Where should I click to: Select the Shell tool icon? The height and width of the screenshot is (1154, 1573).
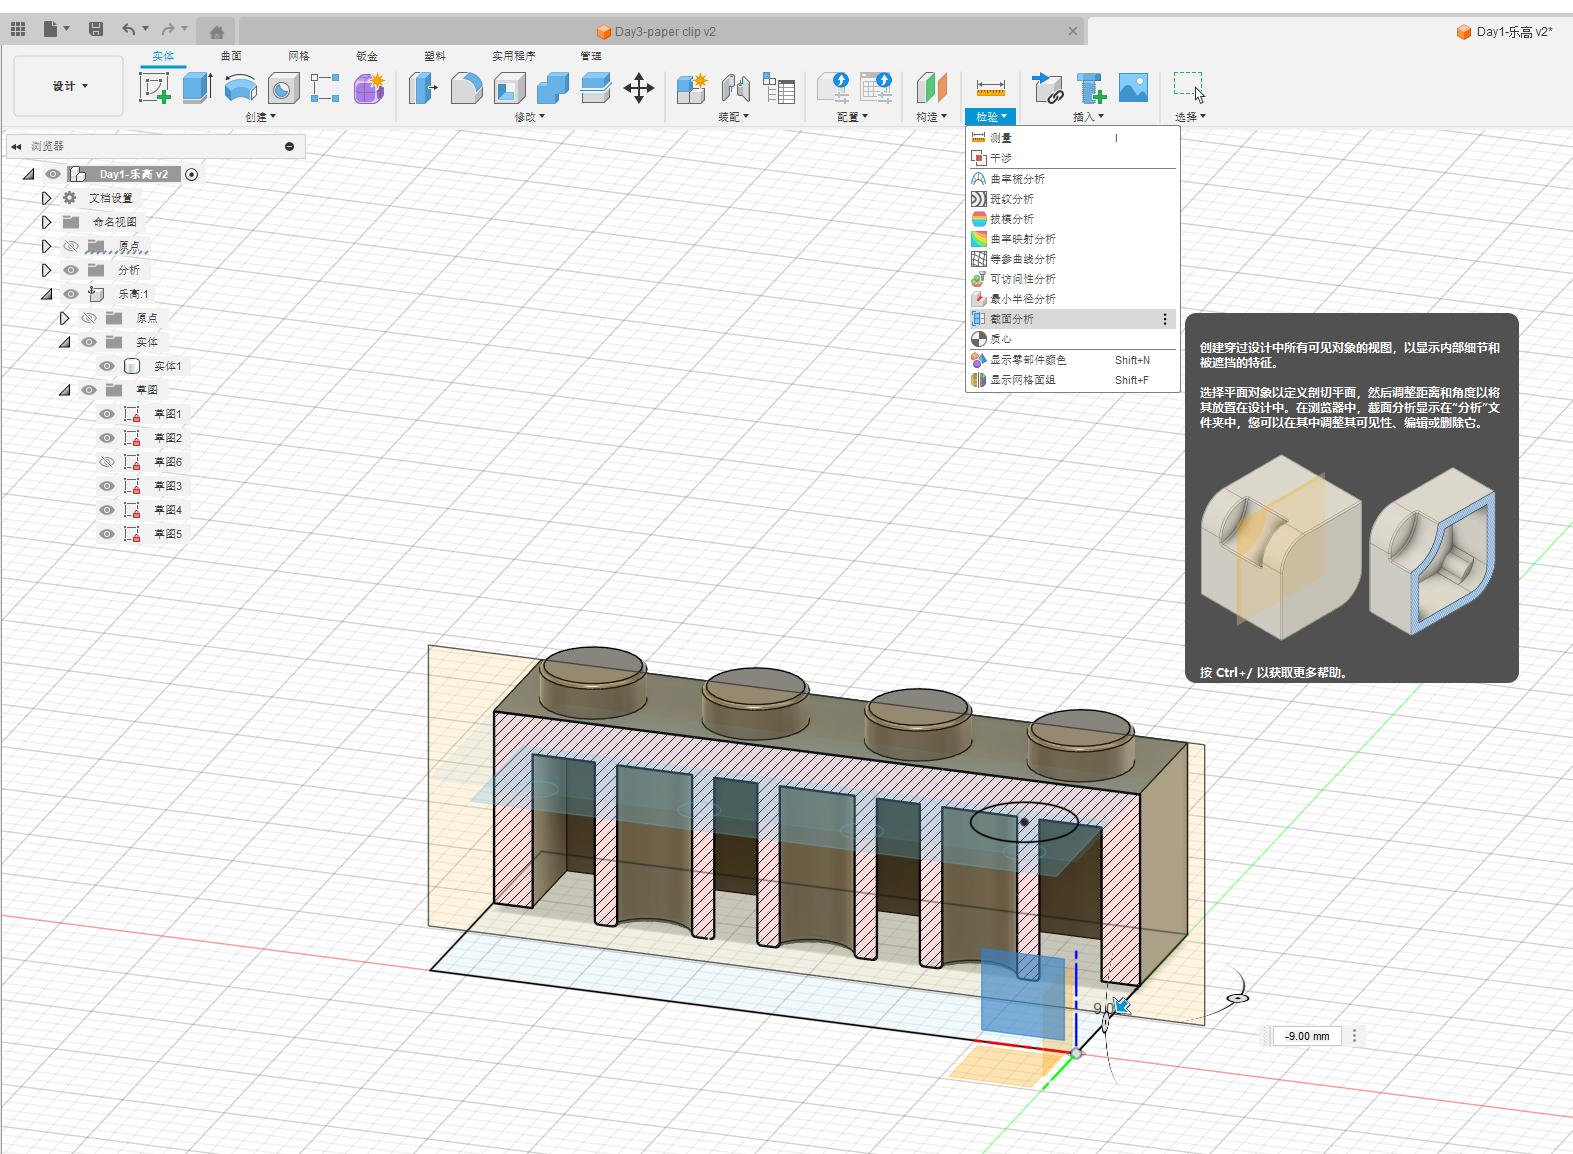509,88
